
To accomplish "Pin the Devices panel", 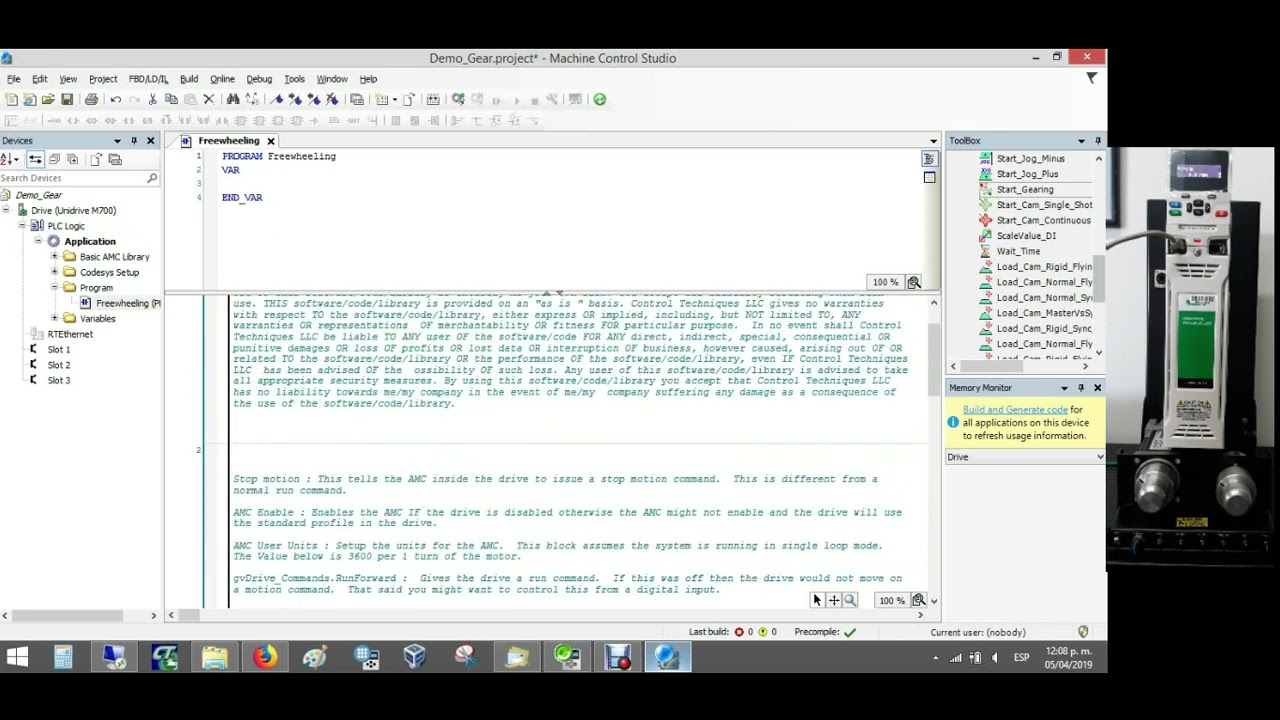I will (x=134, y=141).
